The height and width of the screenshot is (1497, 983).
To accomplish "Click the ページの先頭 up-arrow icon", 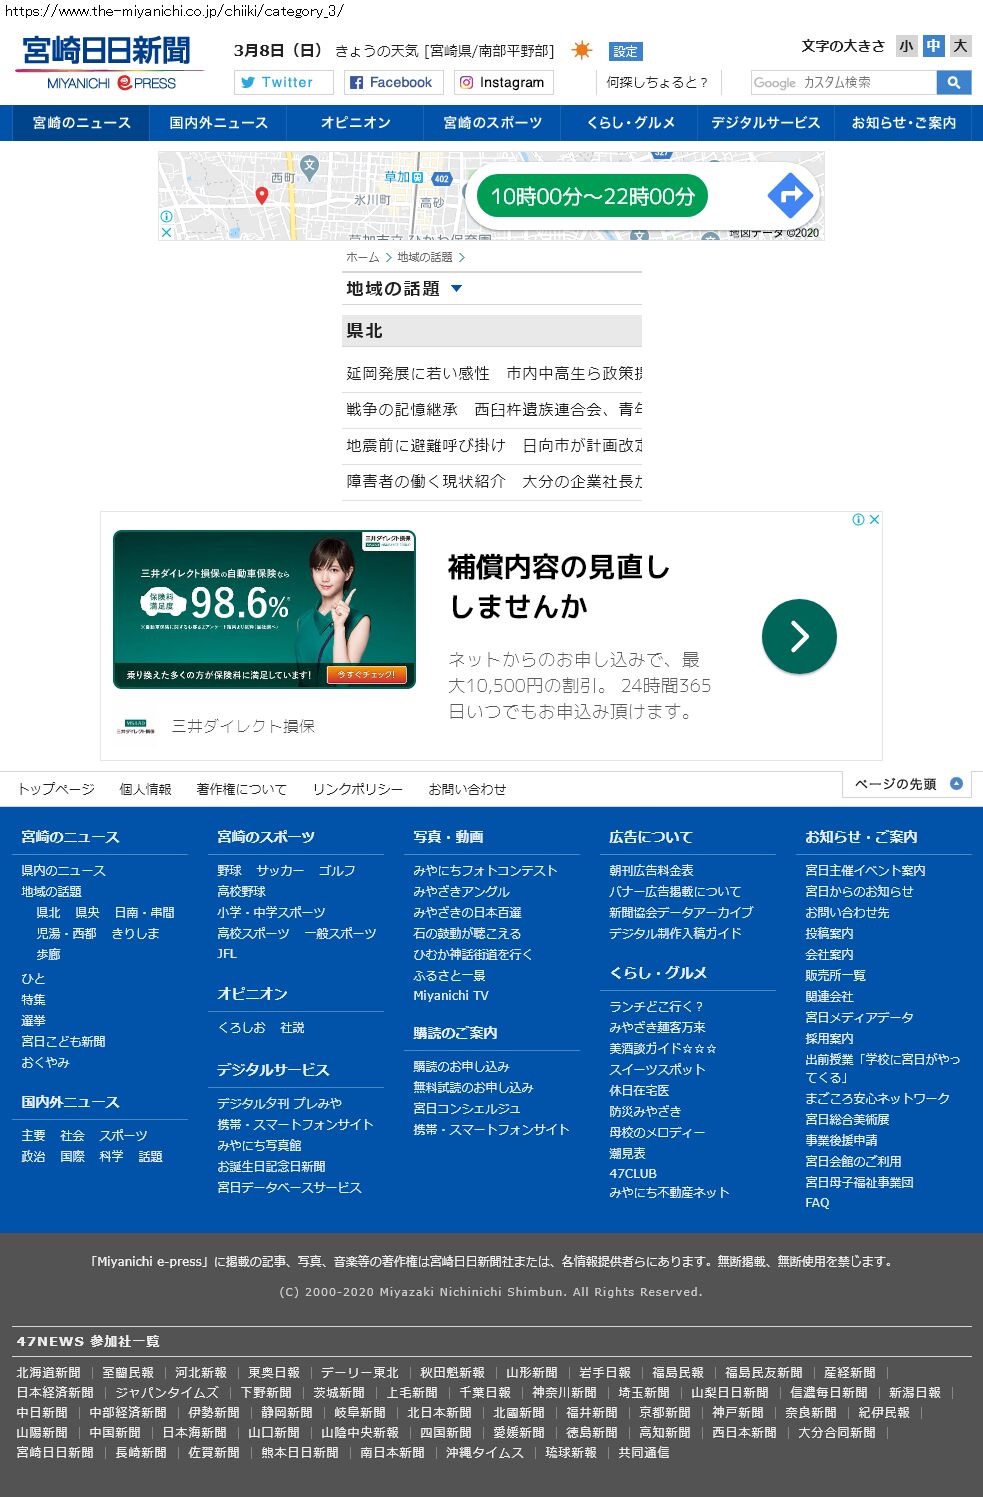I will (956, 784).
